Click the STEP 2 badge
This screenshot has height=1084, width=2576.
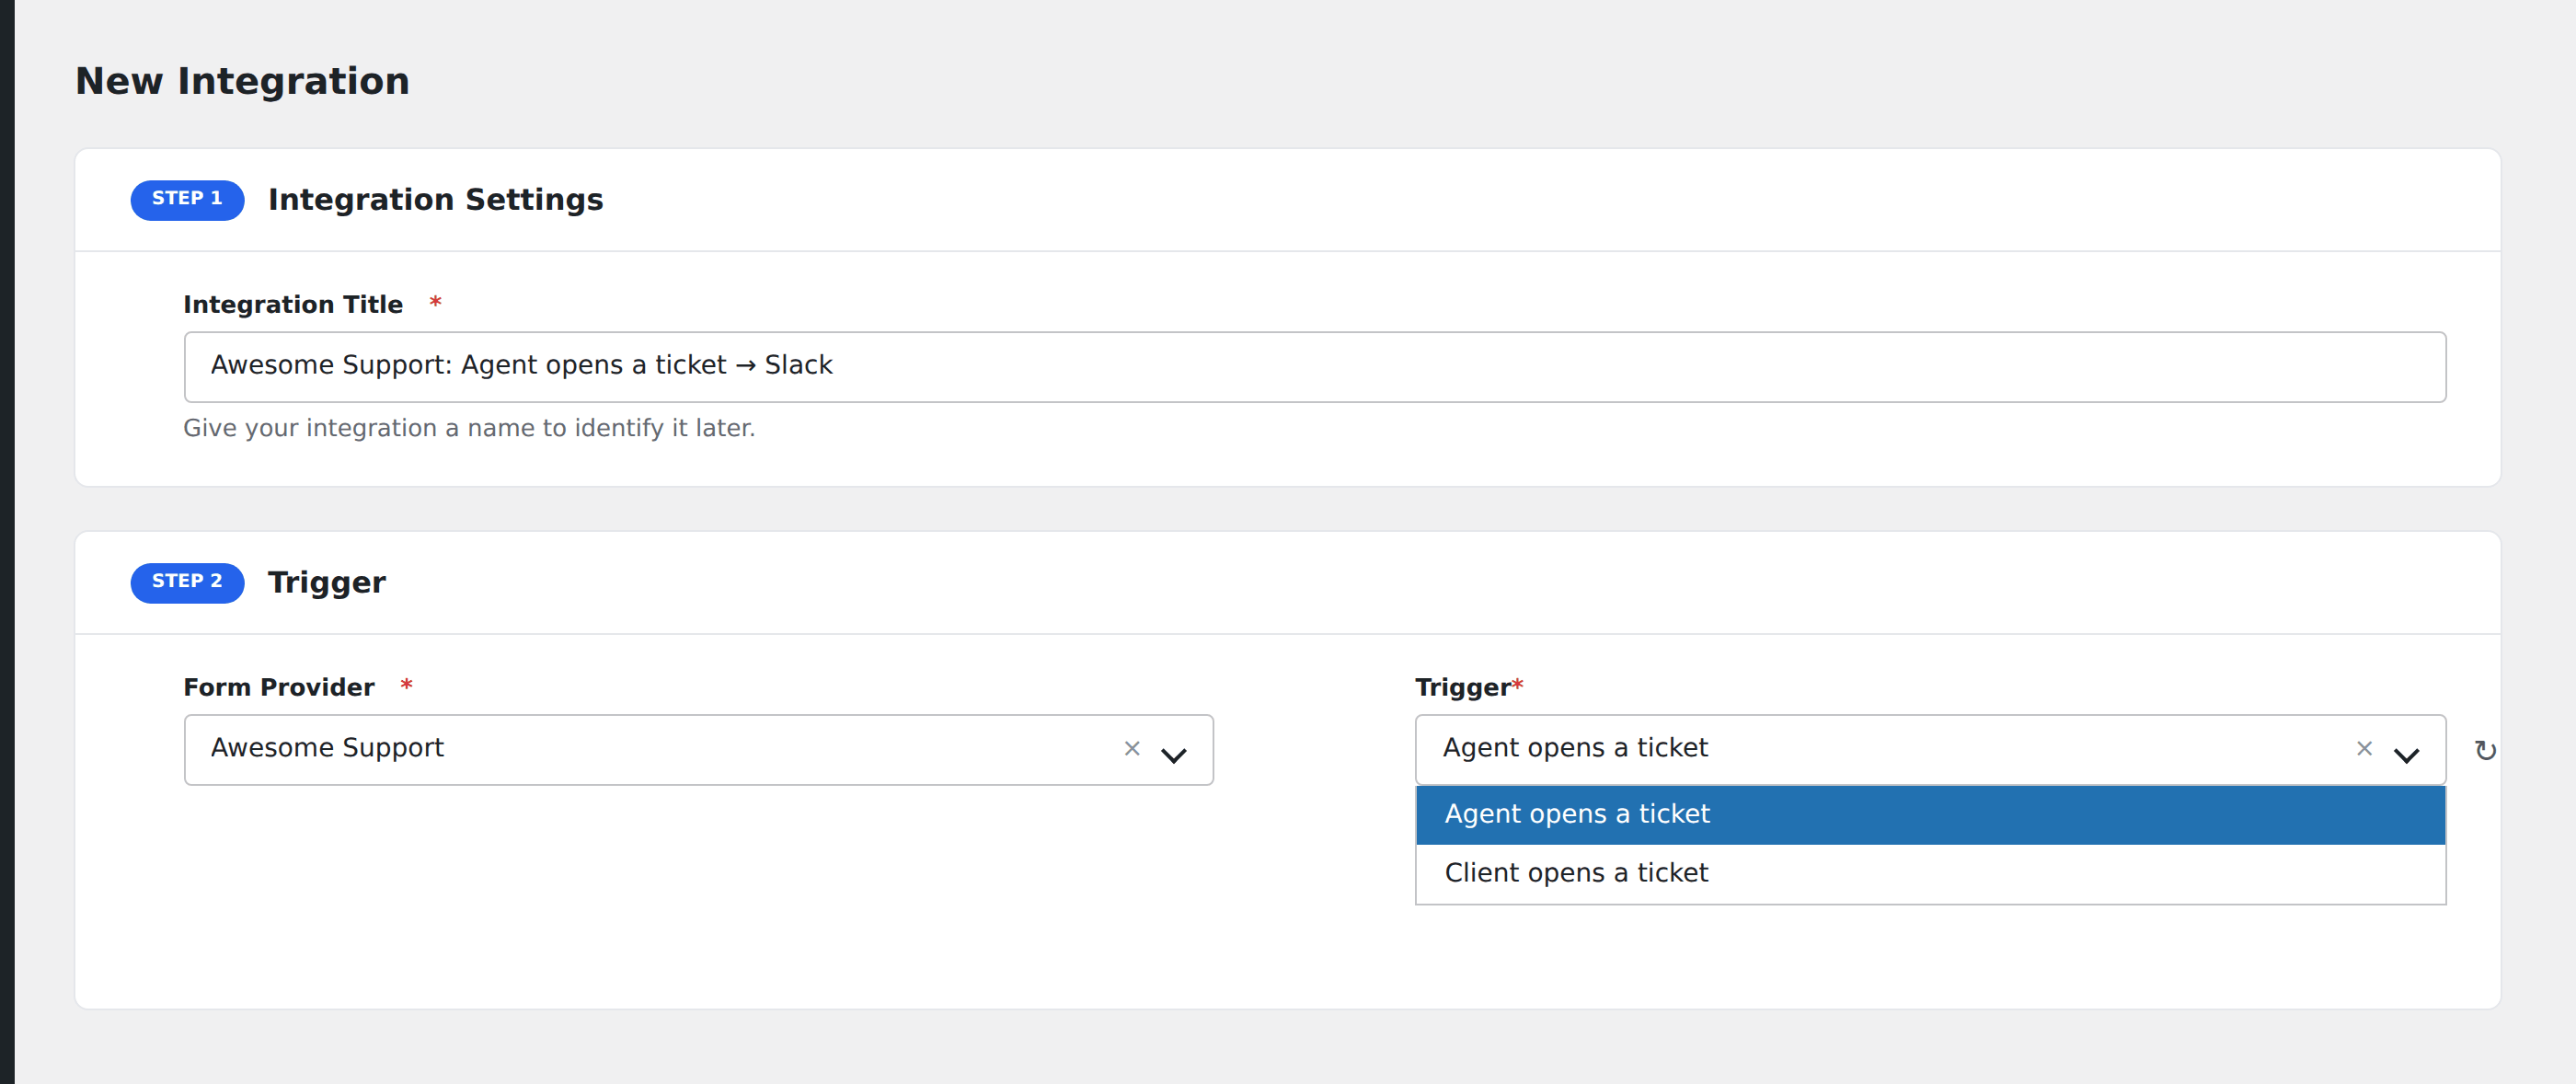point(187,582)
